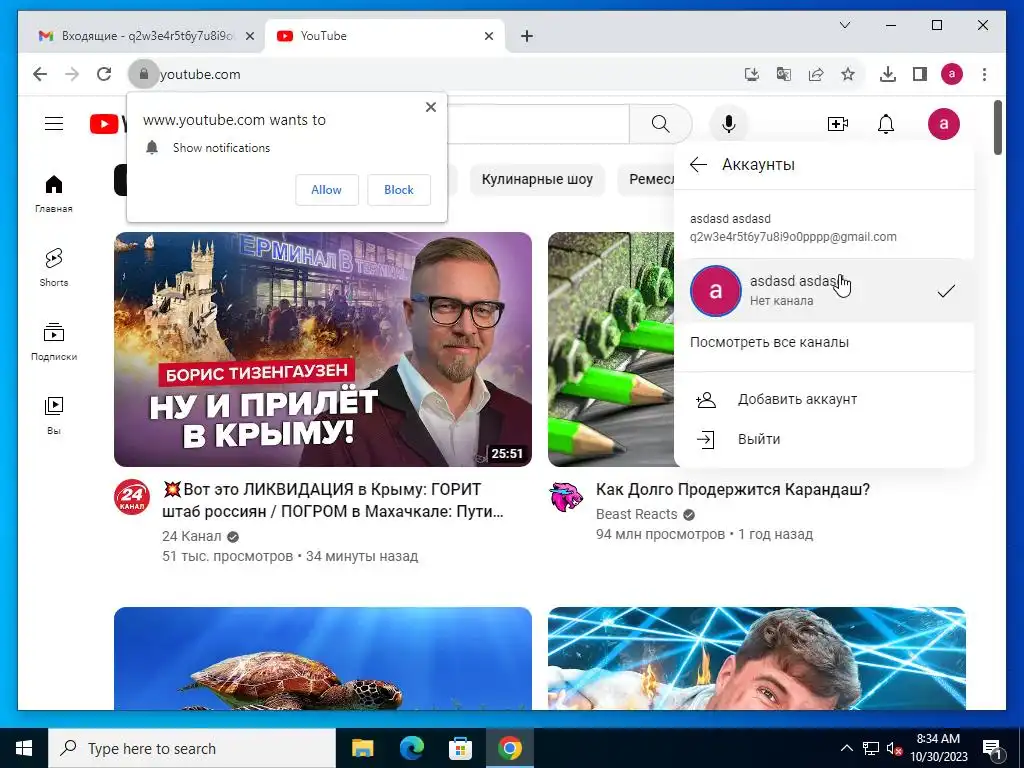Click Посмотреть все каналы
This screenshot has width=1024, height=768.
769,342
